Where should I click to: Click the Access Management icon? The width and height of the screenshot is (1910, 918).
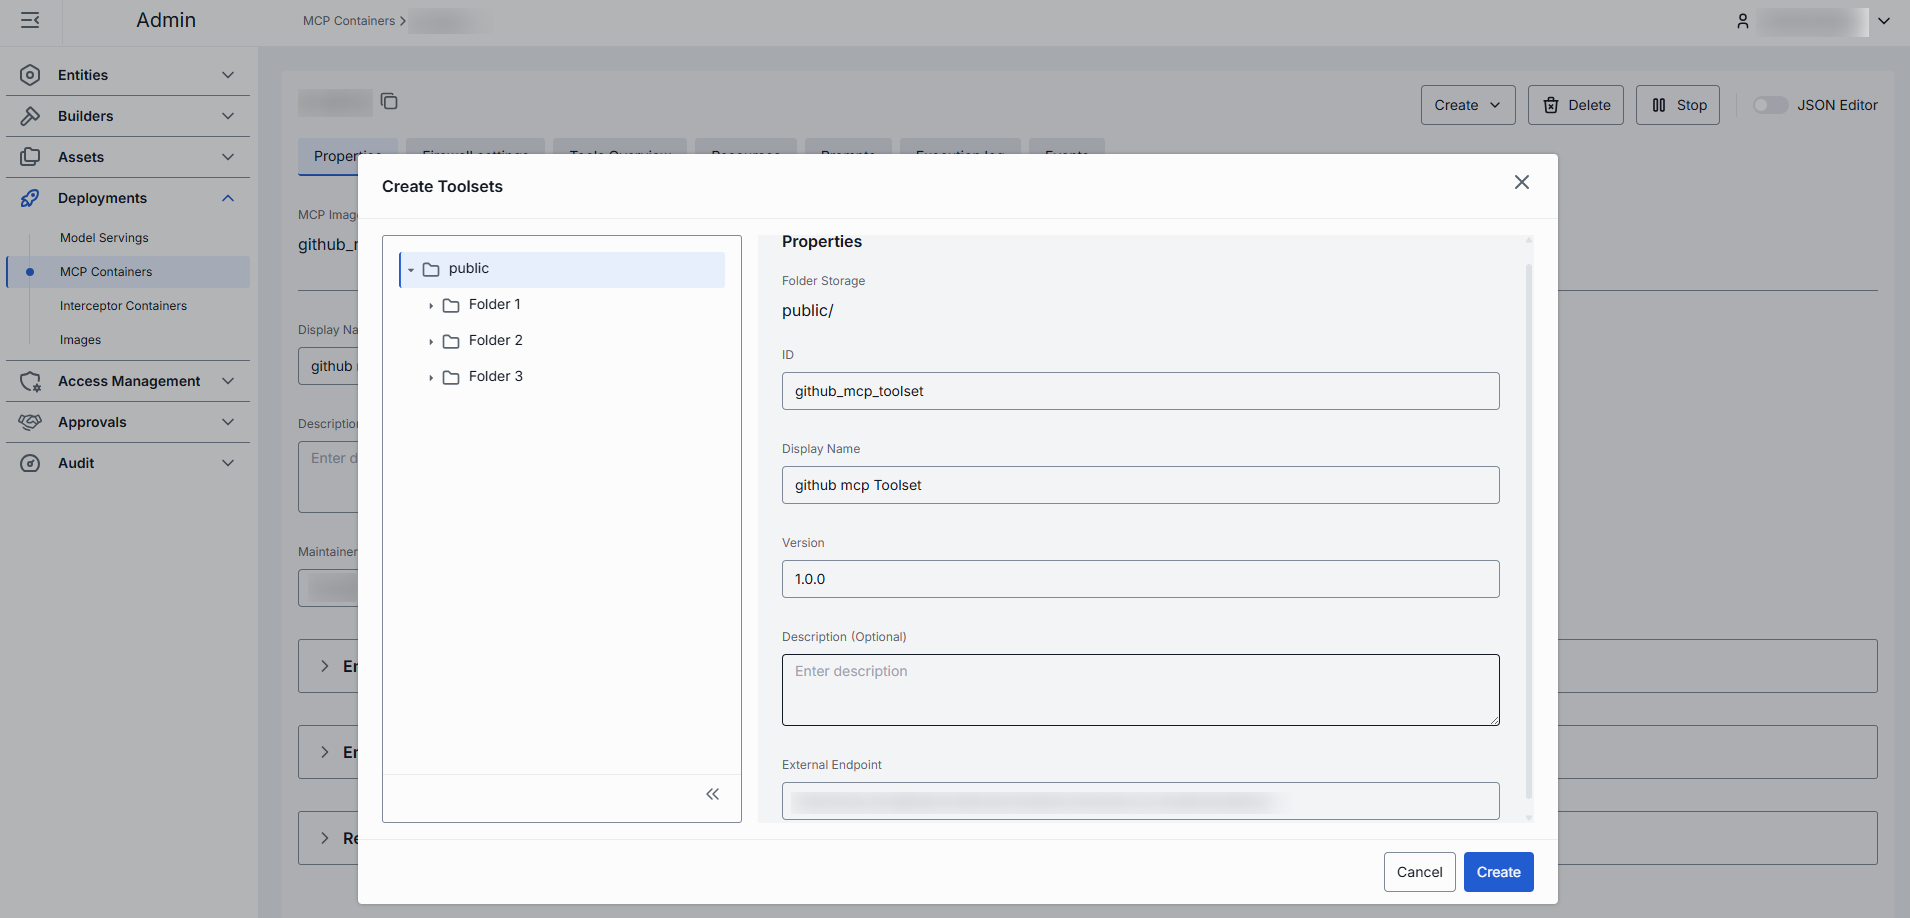click(30, 381)
